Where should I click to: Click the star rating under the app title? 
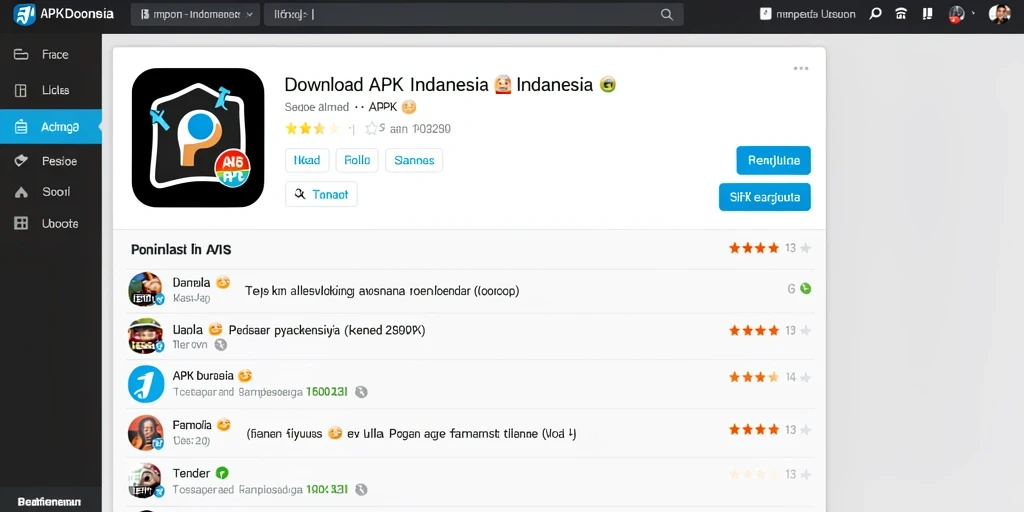click(313, 129)
